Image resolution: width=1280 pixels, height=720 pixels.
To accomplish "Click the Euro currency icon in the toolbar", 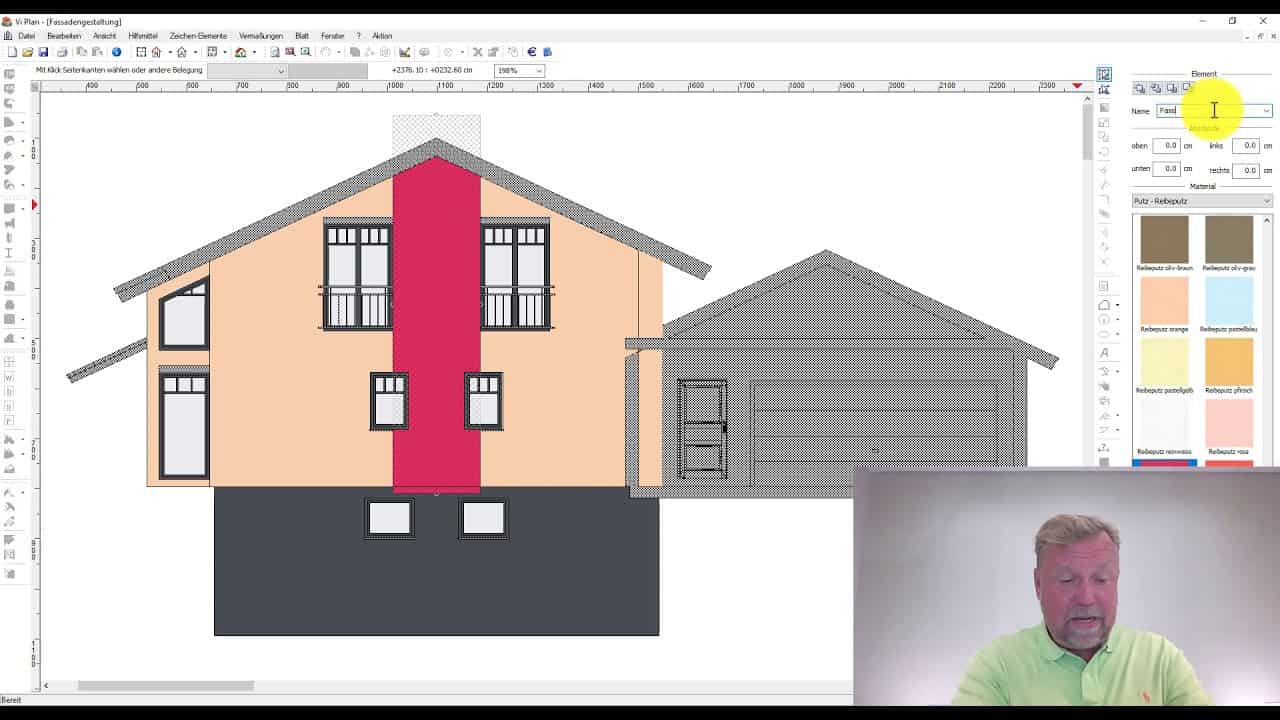I will tap(531, 51).
